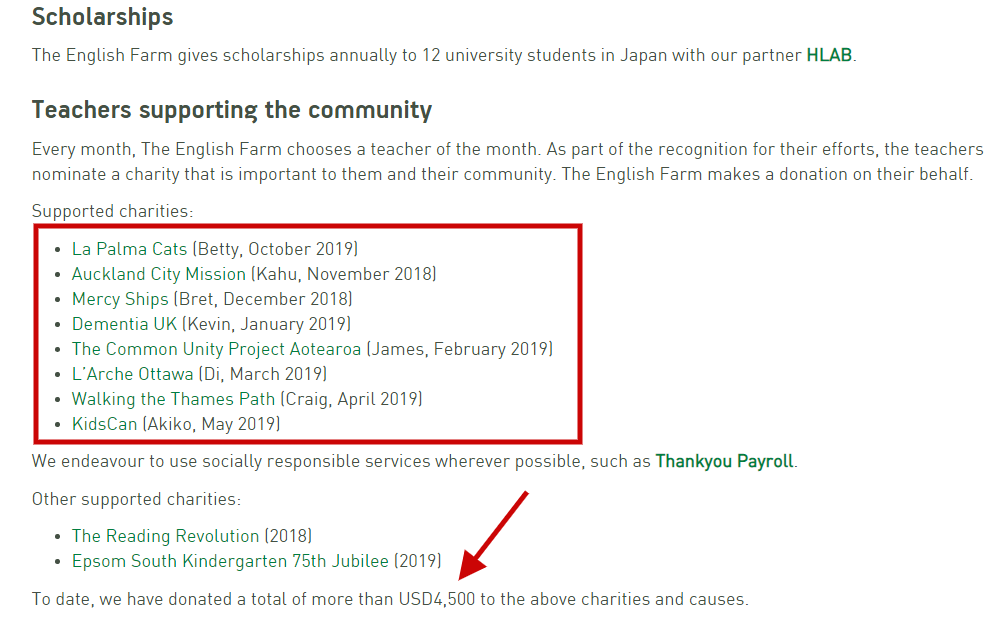Click the USD4,500 donation amount text
Screen dimensions: 1008x622
436,600
